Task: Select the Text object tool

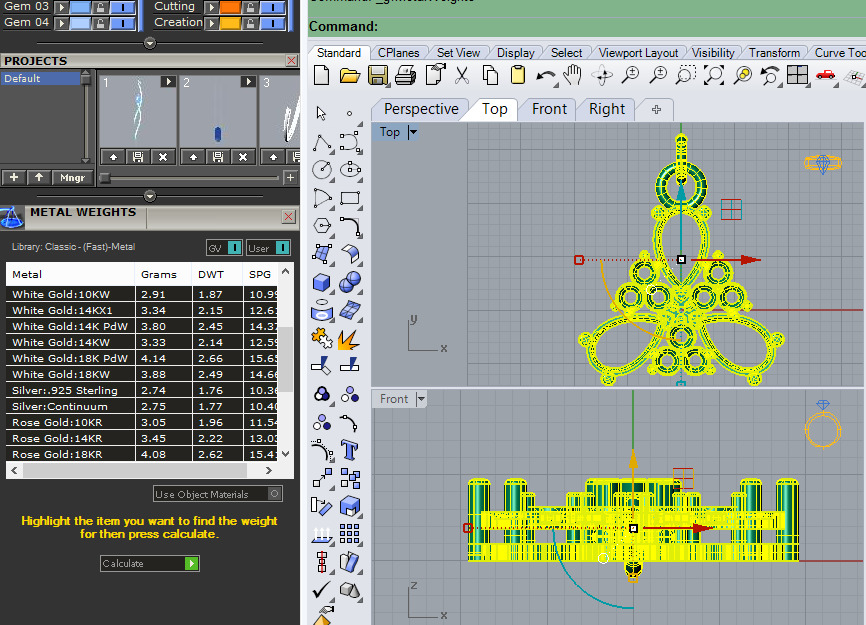Action: 350,450
